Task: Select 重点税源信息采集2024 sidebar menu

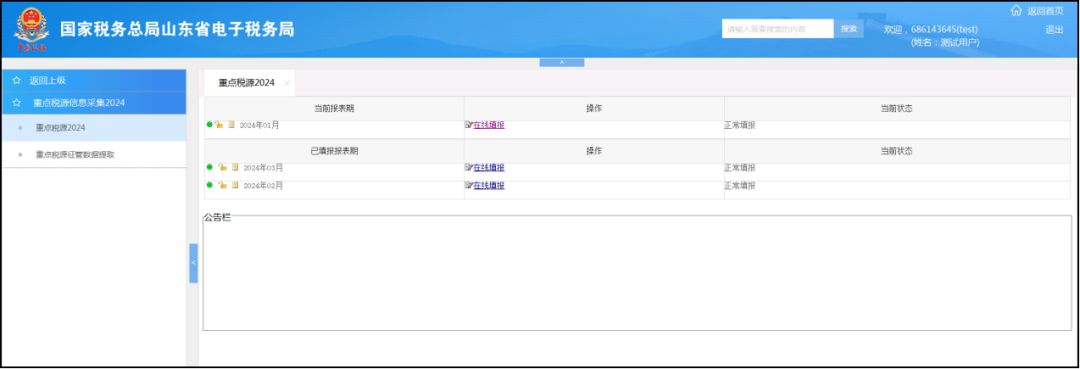Action: [x=94, y=103]
